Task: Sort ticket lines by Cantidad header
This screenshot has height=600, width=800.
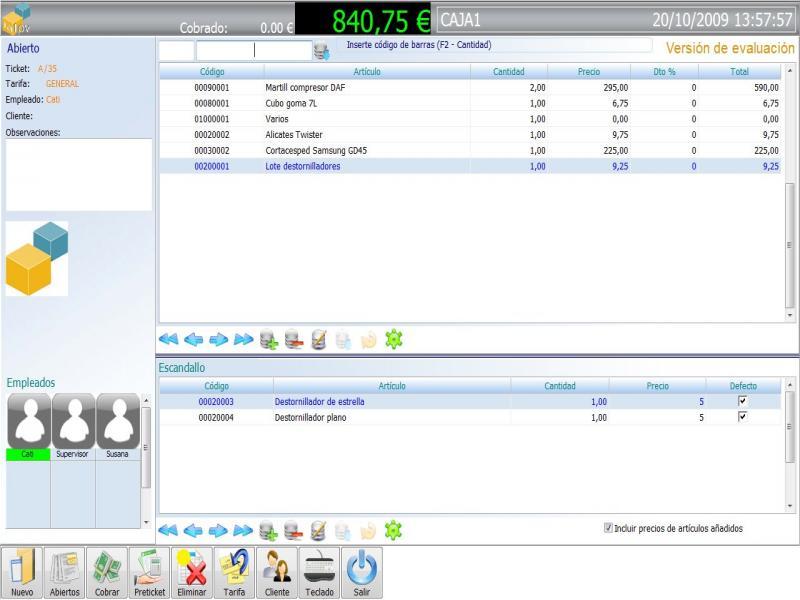Action: 509,71
